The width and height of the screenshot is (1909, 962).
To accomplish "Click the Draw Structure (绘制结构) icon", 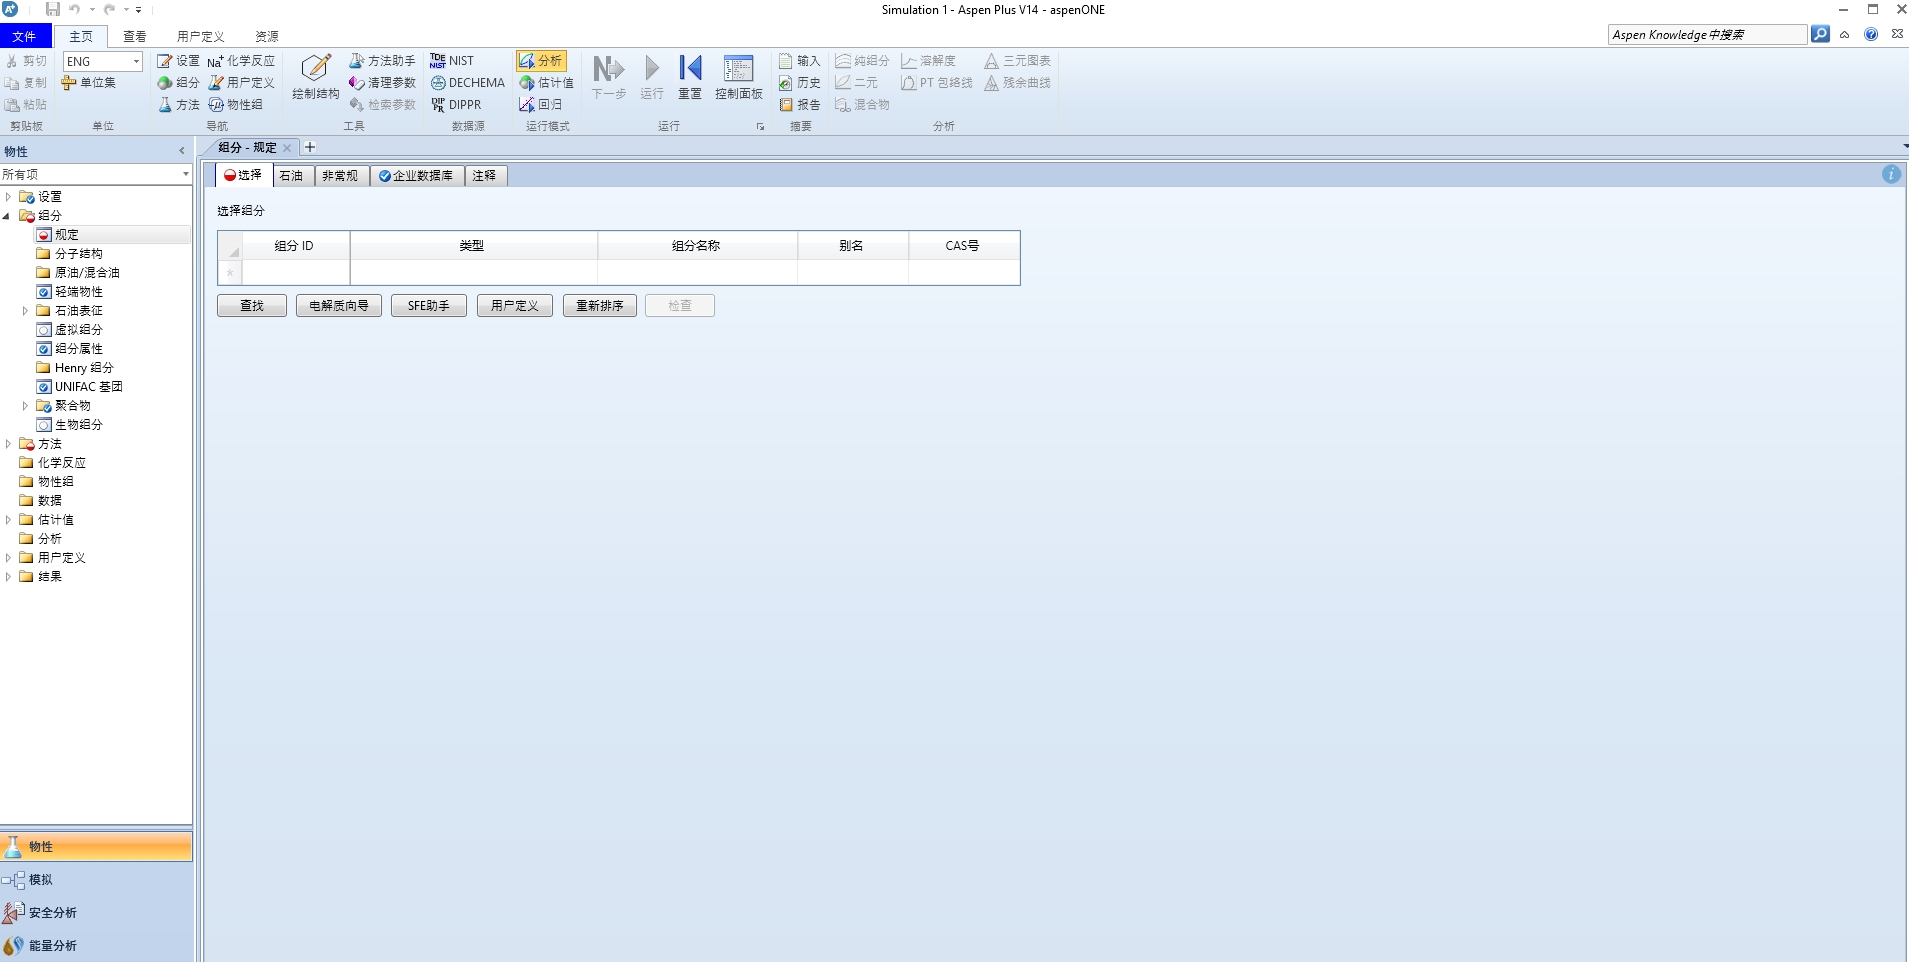I will pos(315,76).
